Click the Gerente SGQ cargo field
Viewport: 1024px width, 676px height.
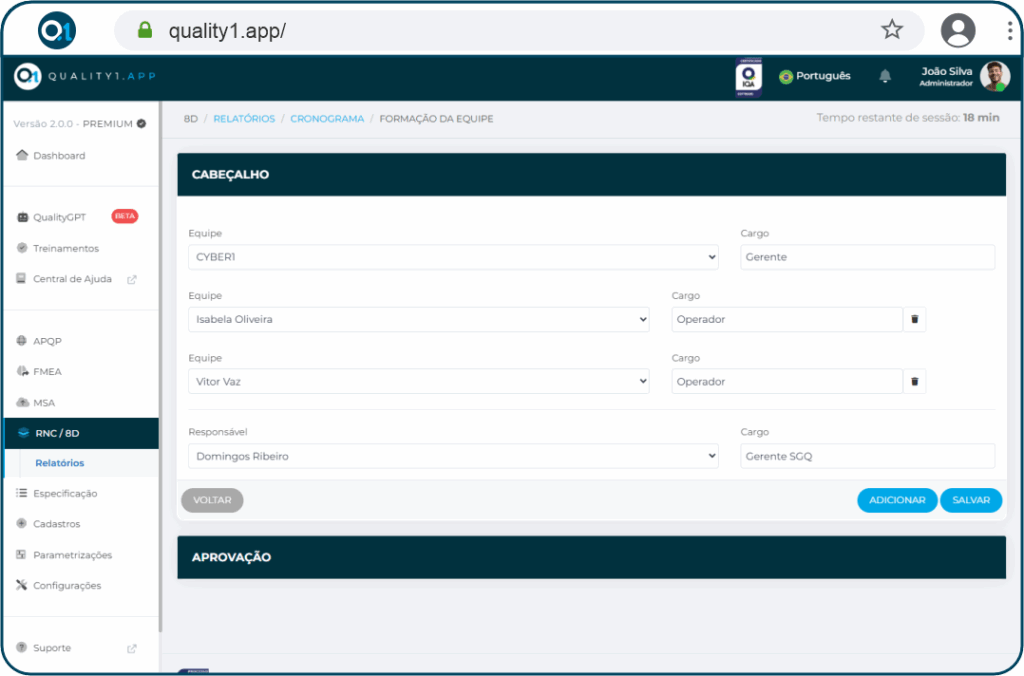point(867,456)
